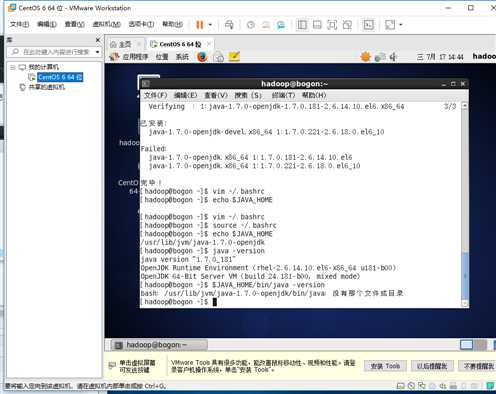The height and width of the screenshot is (394, 496).
Task: Open terminal 文件(F) menu
Action: (155, 95)
